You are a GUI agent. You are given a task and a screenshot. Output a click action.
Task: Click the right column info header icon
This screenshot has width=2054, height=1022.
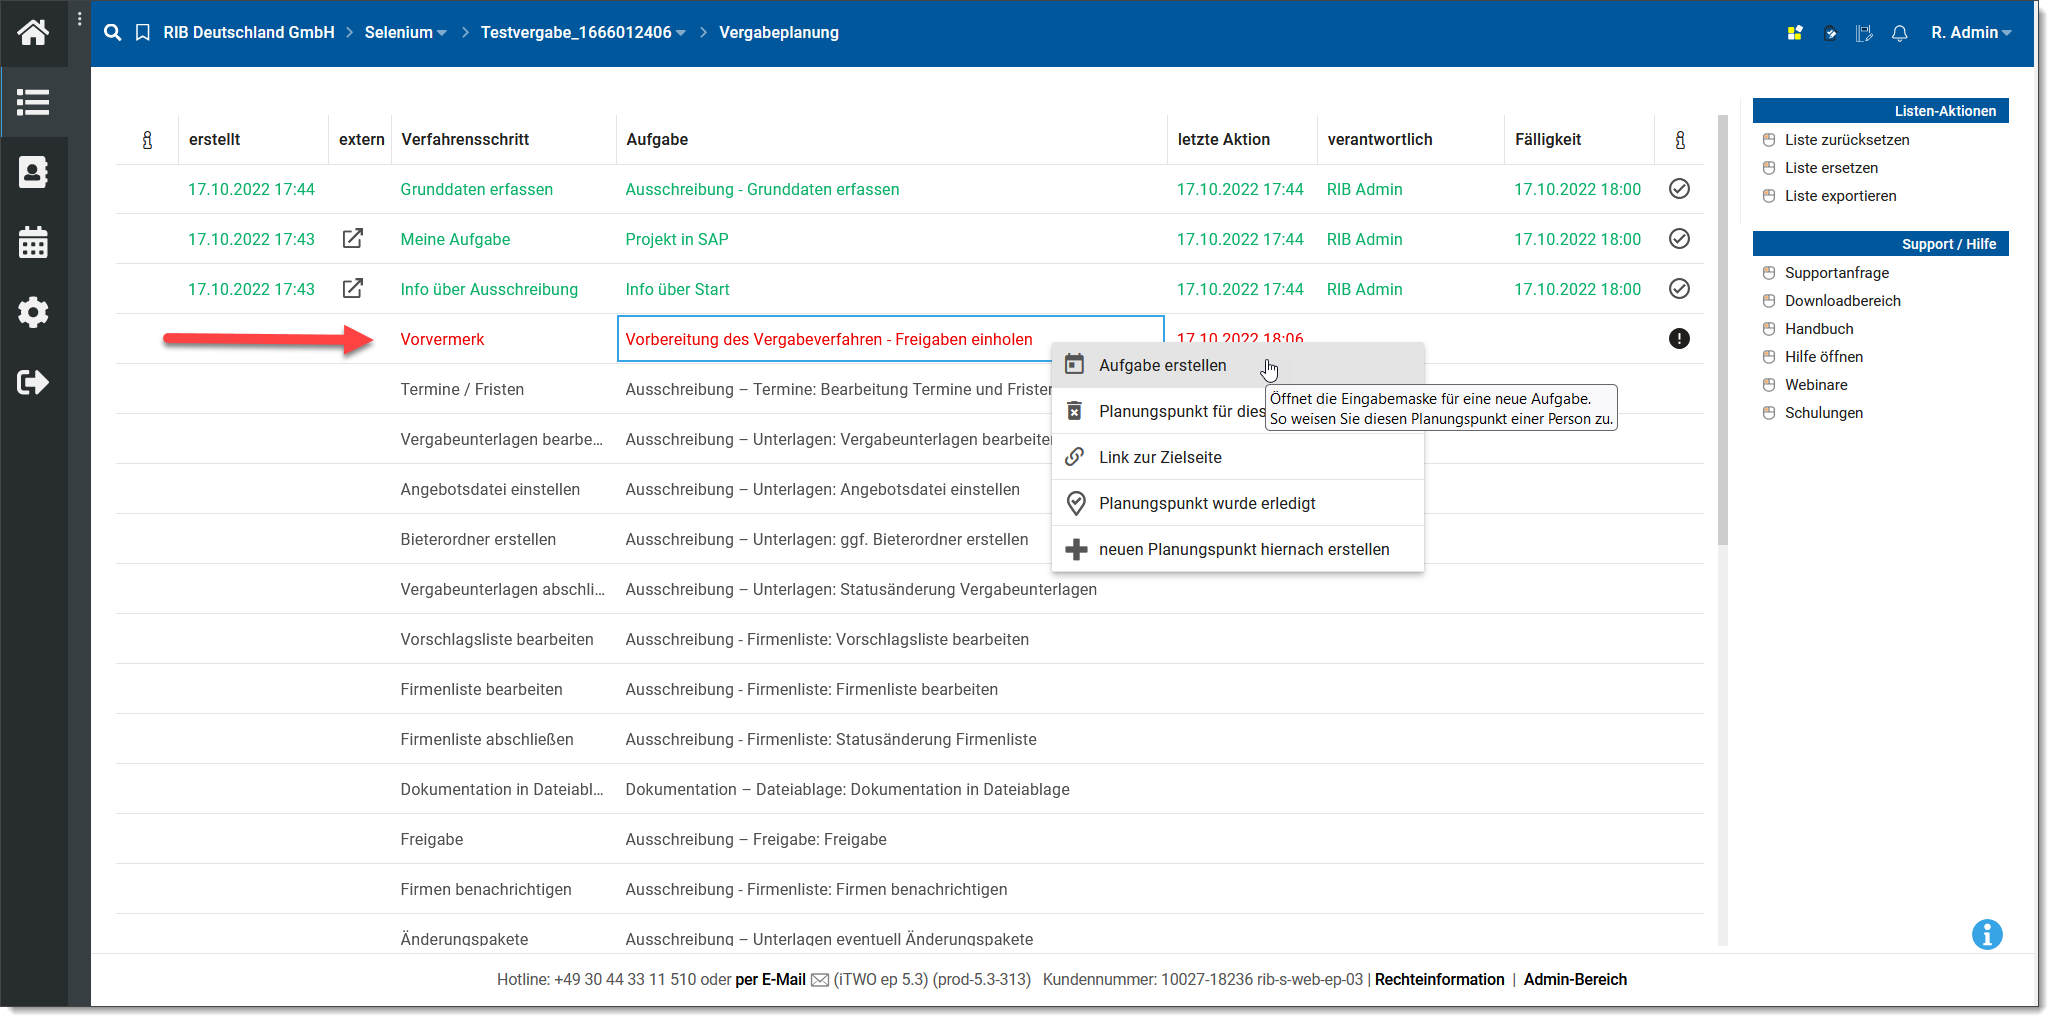coord(1680,140)
